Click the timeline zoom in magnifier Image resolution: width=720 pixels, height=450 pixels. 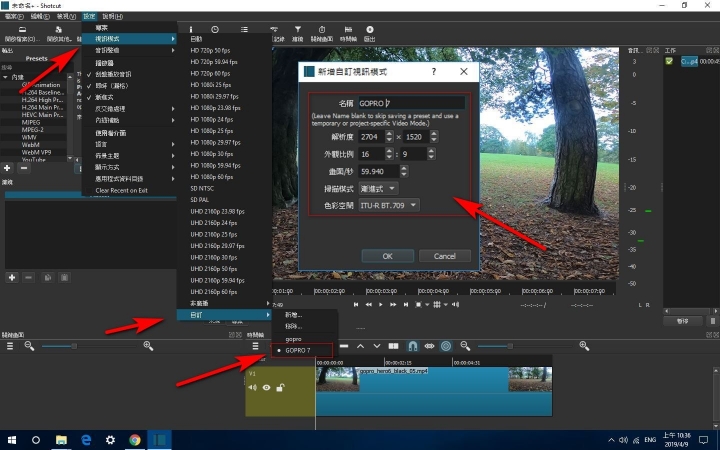[584, 346]
